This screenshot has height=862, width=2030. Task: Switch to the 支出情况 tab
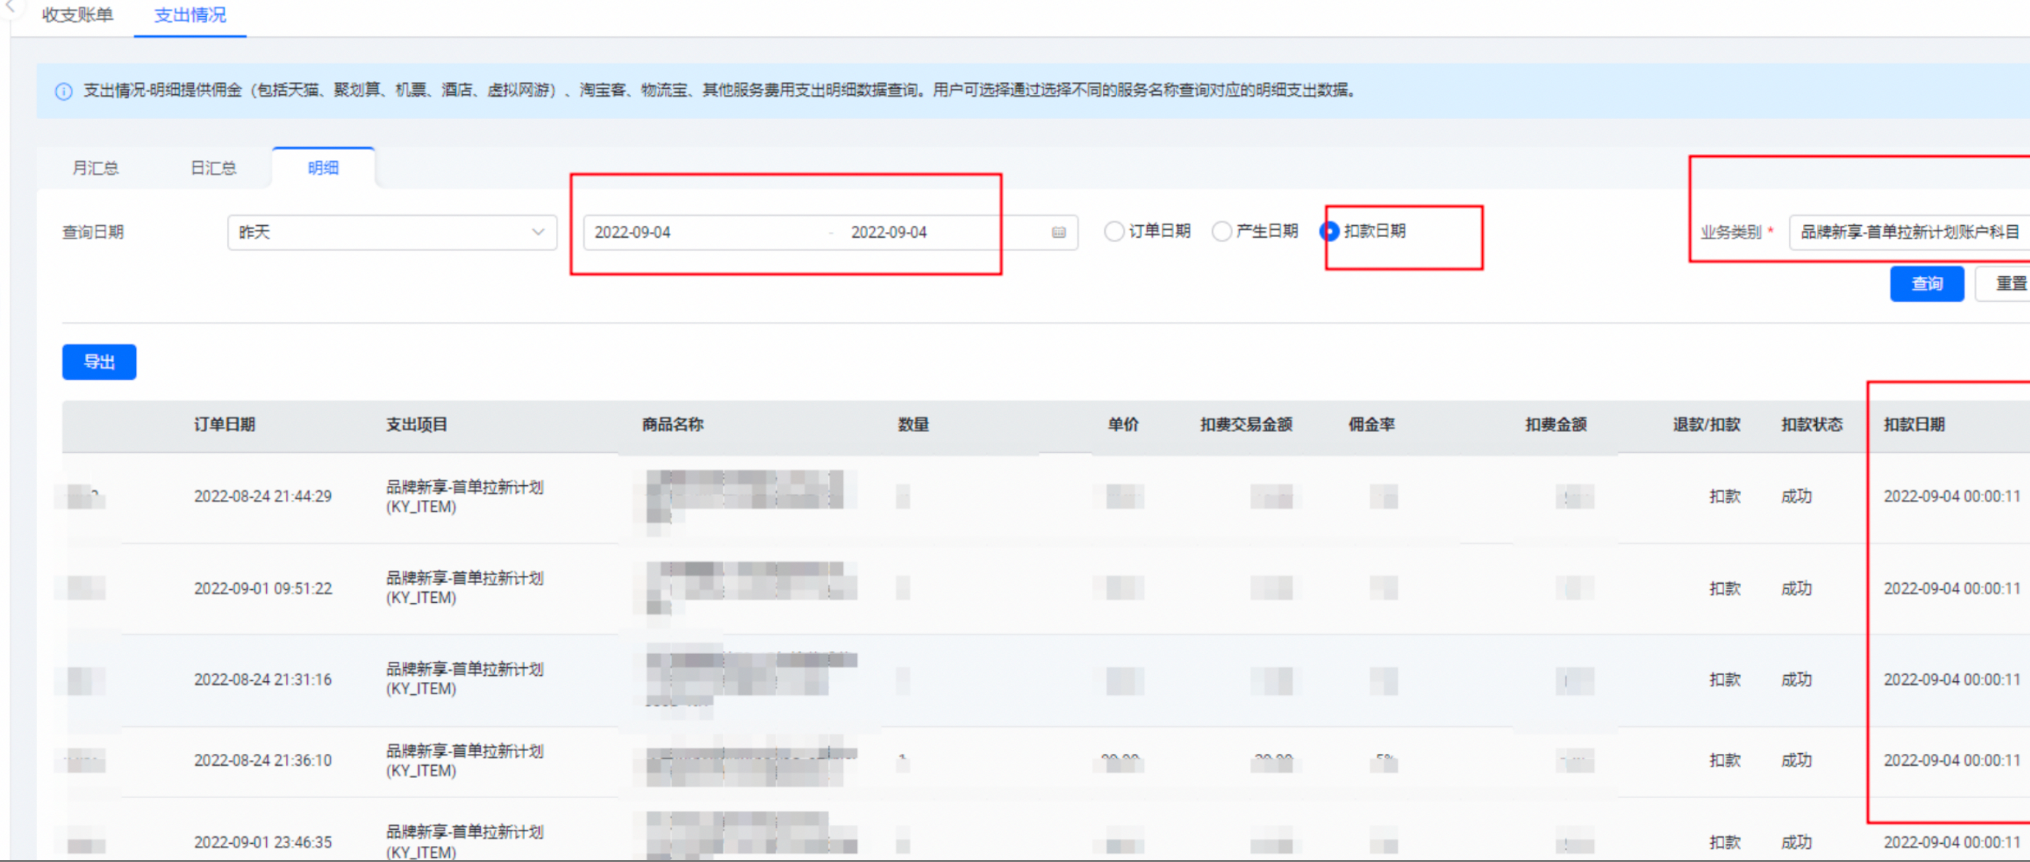(x=190, y=15)
